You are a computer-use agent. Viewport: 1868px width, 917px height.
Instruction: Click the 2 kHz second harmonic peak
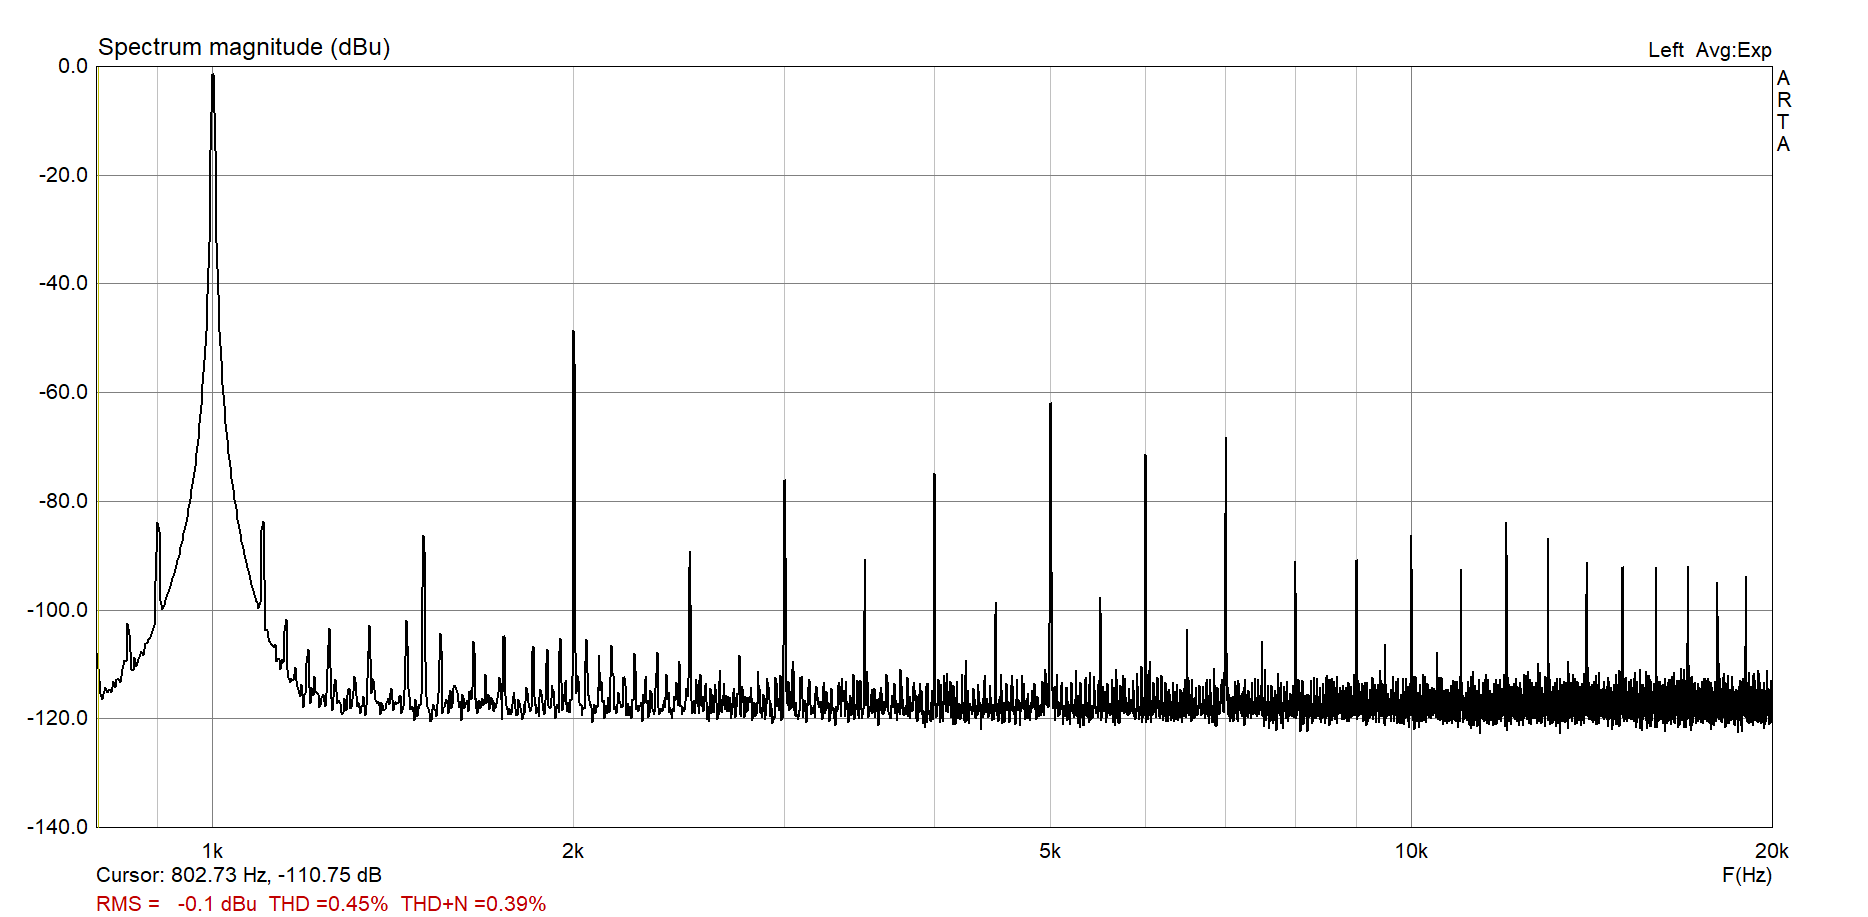tap(573, 334)
